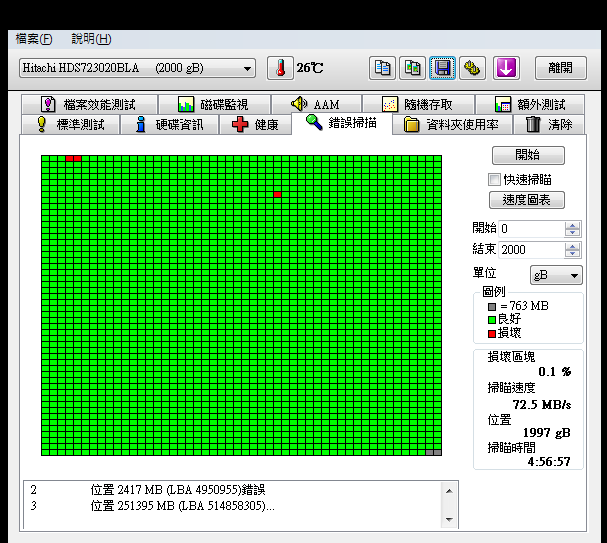Click the 開始 start scan button
The width and height of the screenshot is (607, 543).
click(x=528, y=155)
